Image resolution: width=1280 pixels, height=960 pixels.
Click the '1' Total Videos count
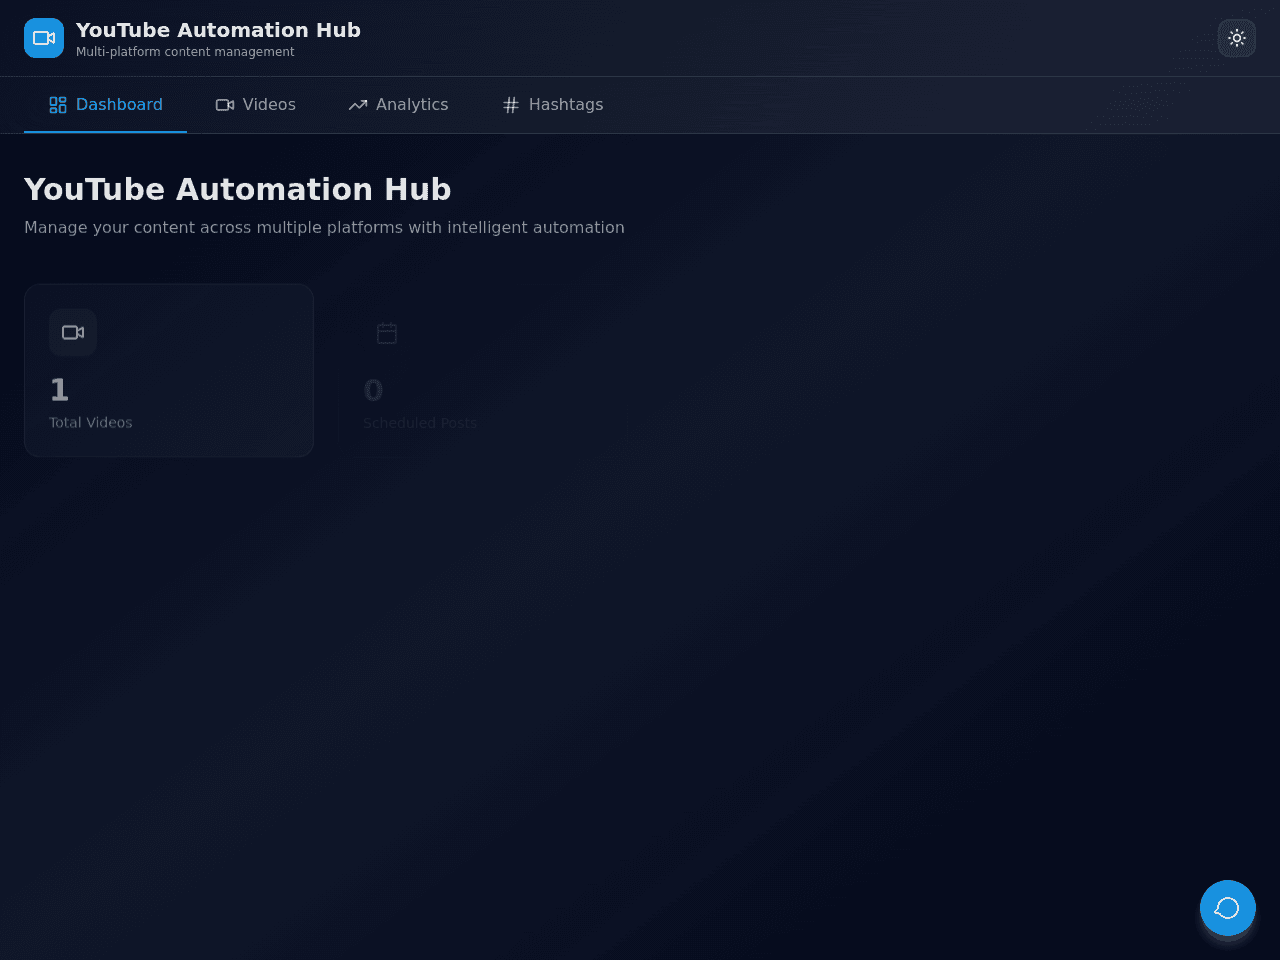(59, 390)
